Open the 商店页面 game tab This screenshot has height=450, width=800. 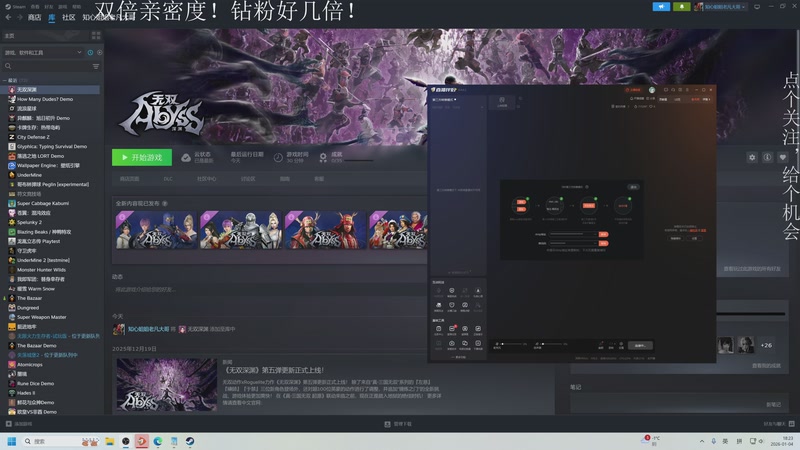coord(130,179)
